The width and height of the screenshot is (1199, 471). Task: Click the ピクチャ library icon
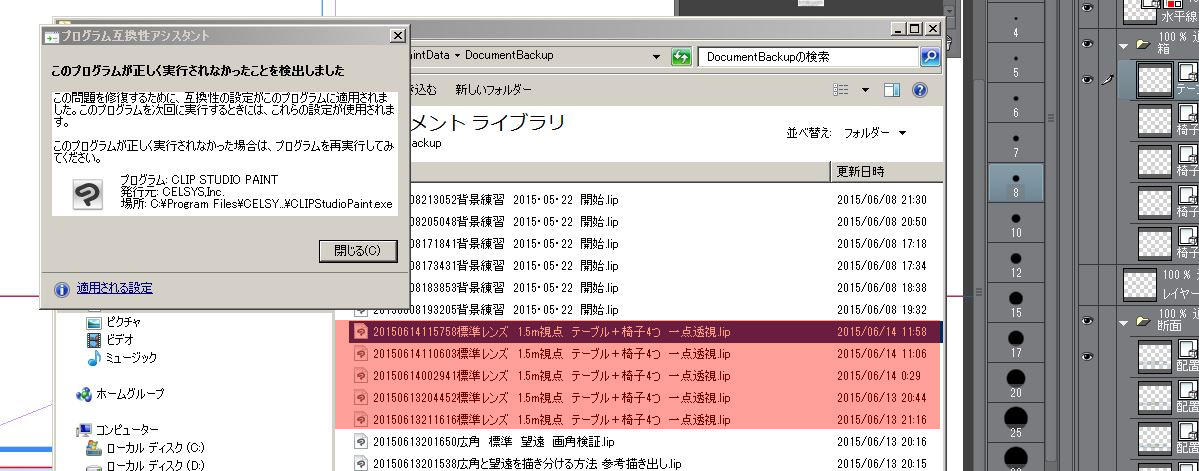coord(94,322)
